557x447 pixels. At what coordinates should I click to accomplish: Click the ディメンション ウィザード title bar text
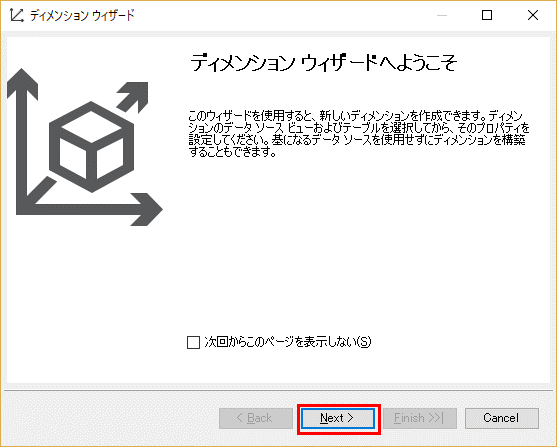click(82, 16)
